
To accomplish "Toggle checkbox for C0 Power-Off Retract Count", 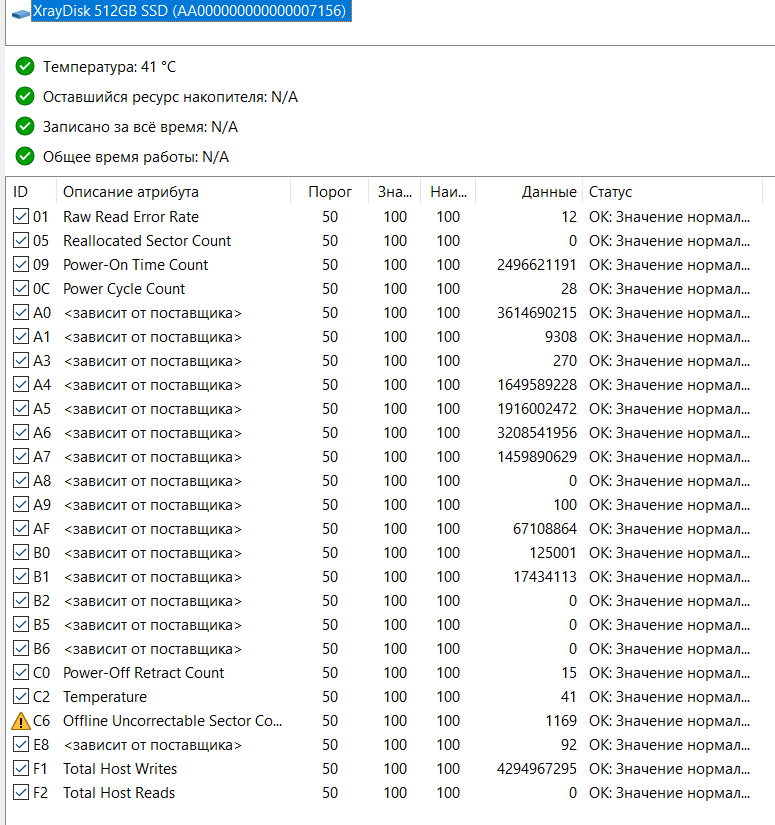I will click(x=21, y=672).
